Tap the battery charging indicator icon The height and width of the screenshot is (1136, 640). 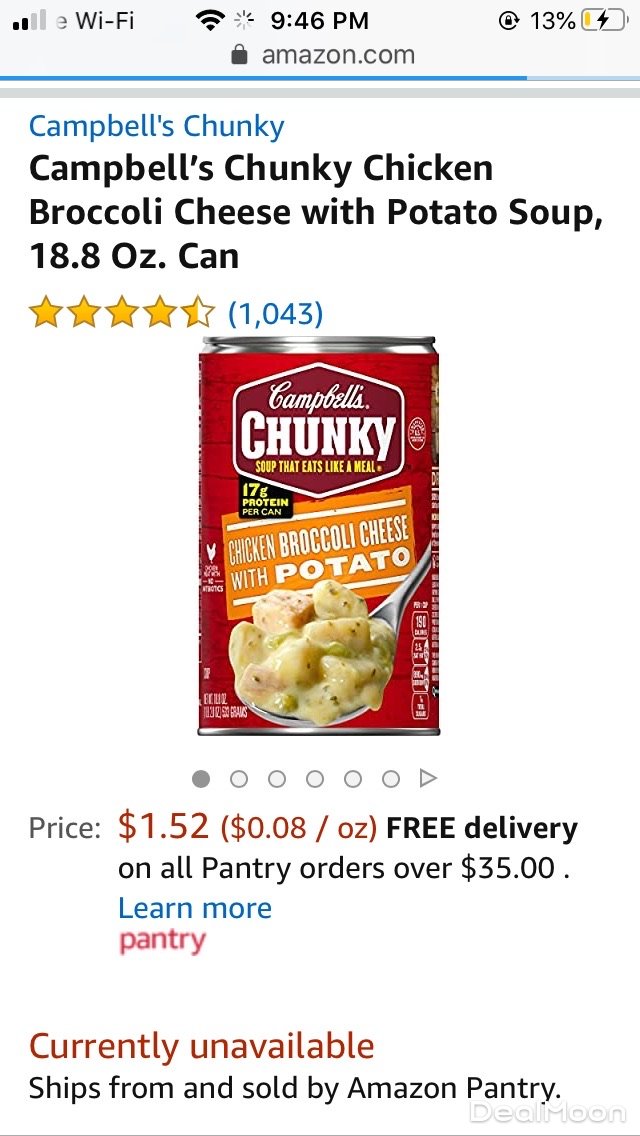603,21
